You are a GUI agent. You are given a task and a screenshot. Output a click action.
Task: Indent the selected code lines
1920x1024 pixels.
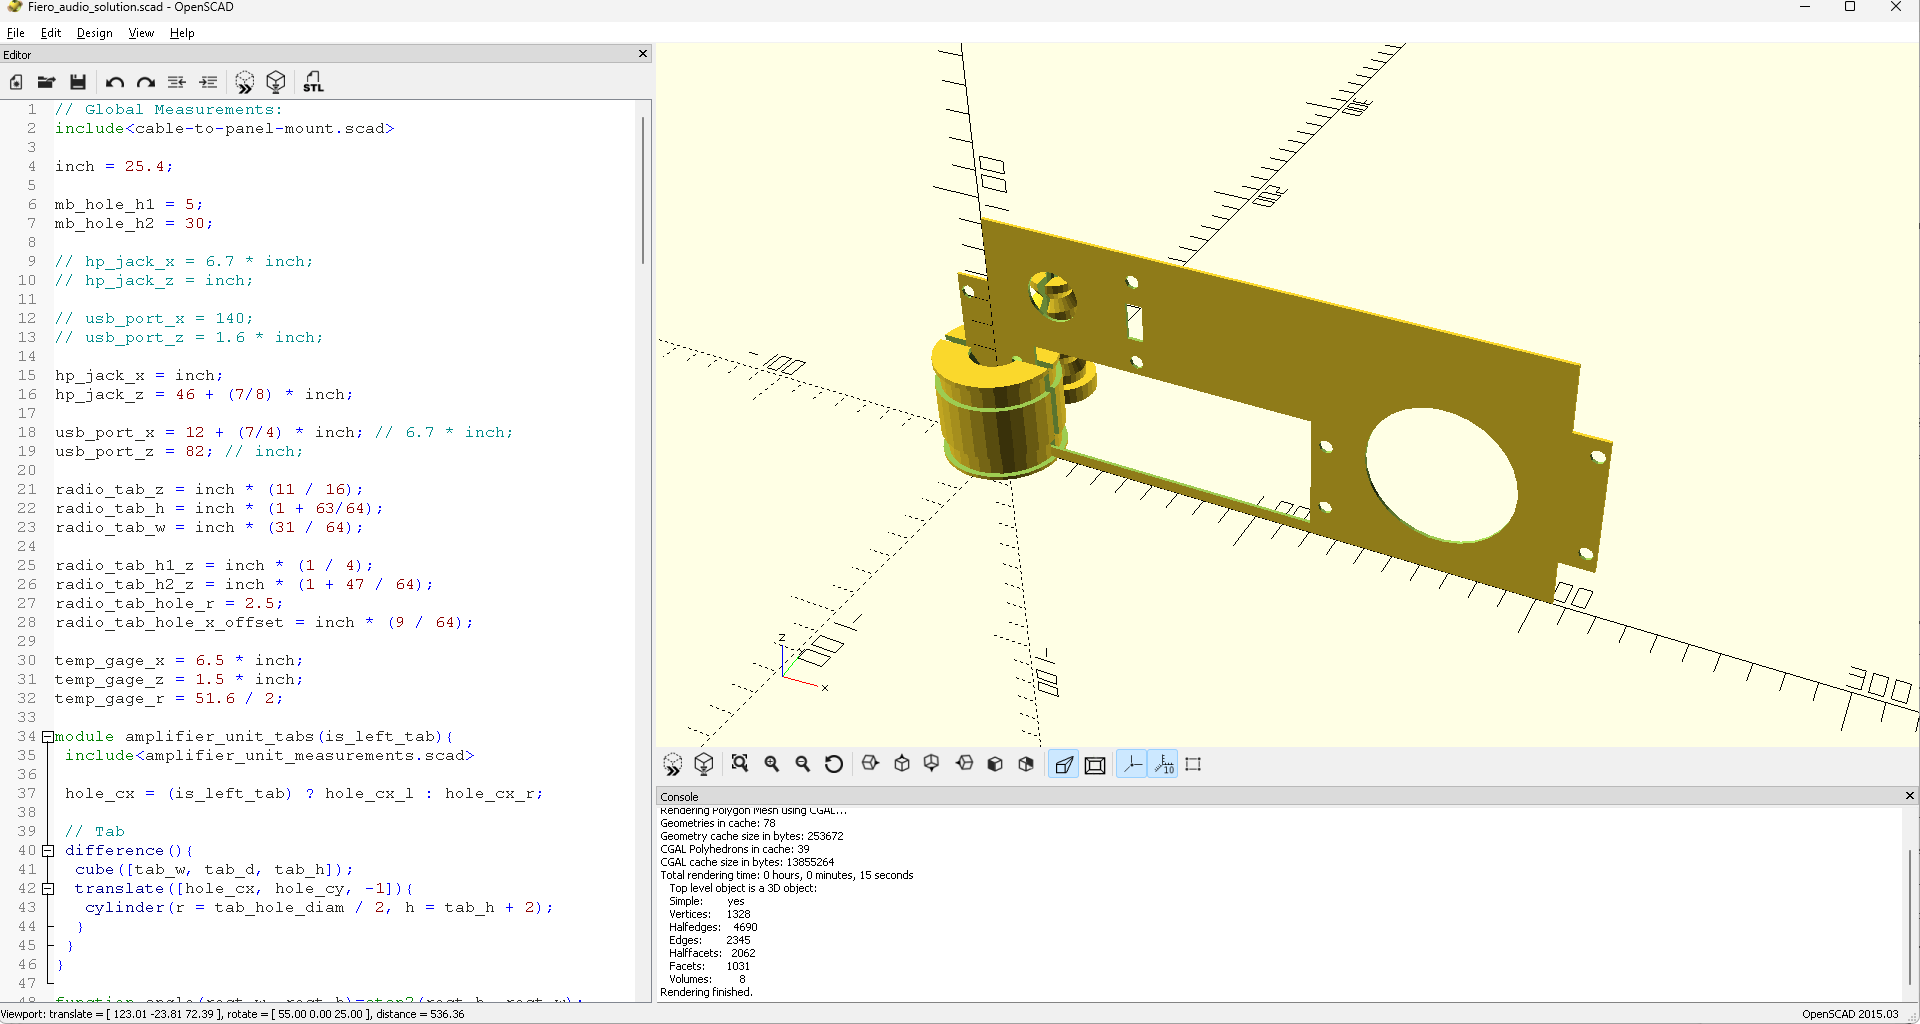(208, 82)
